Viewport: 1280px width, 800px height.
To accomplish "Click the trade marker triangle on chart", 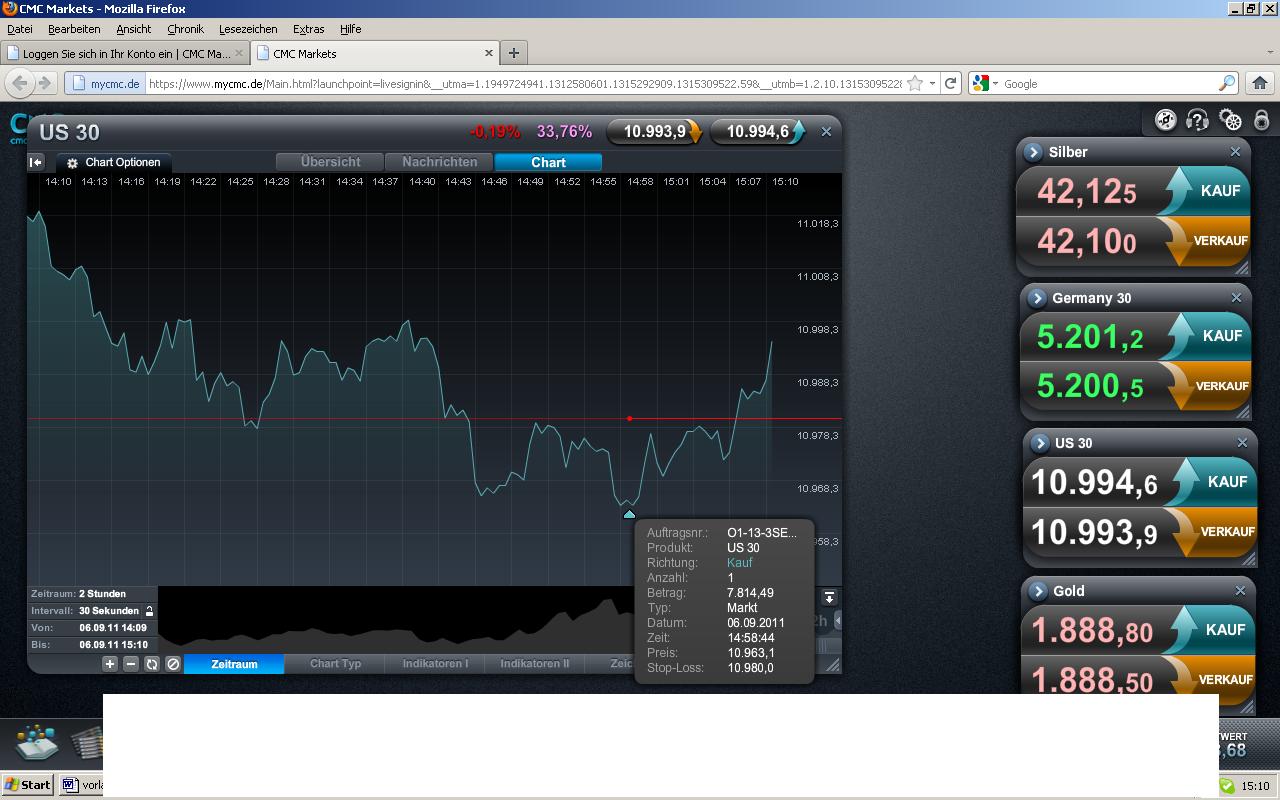I will click(x=629, y=514).
